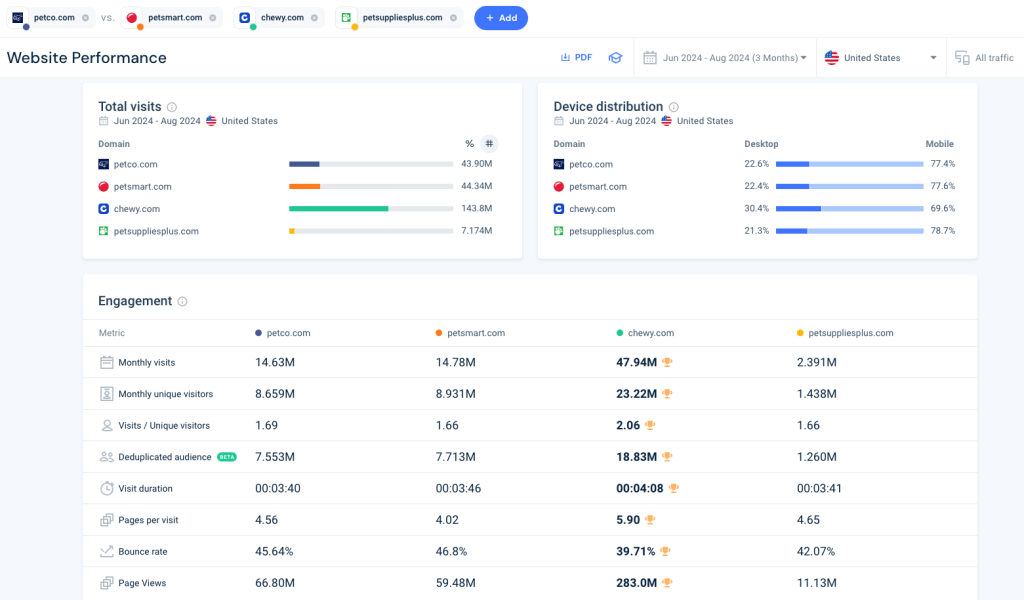Open the United States country dropdown
The width and height of the screenshot is (1024, 600).
pyautogui.click(x=881, y=57)
